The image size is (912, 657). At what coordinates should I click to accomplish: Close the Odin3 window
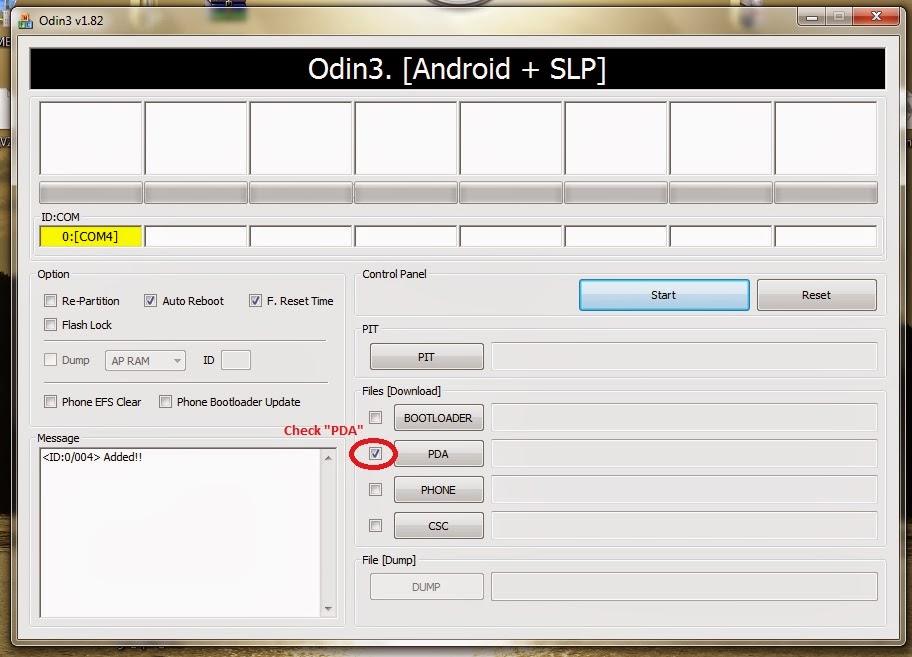click(x=876, y=16)
